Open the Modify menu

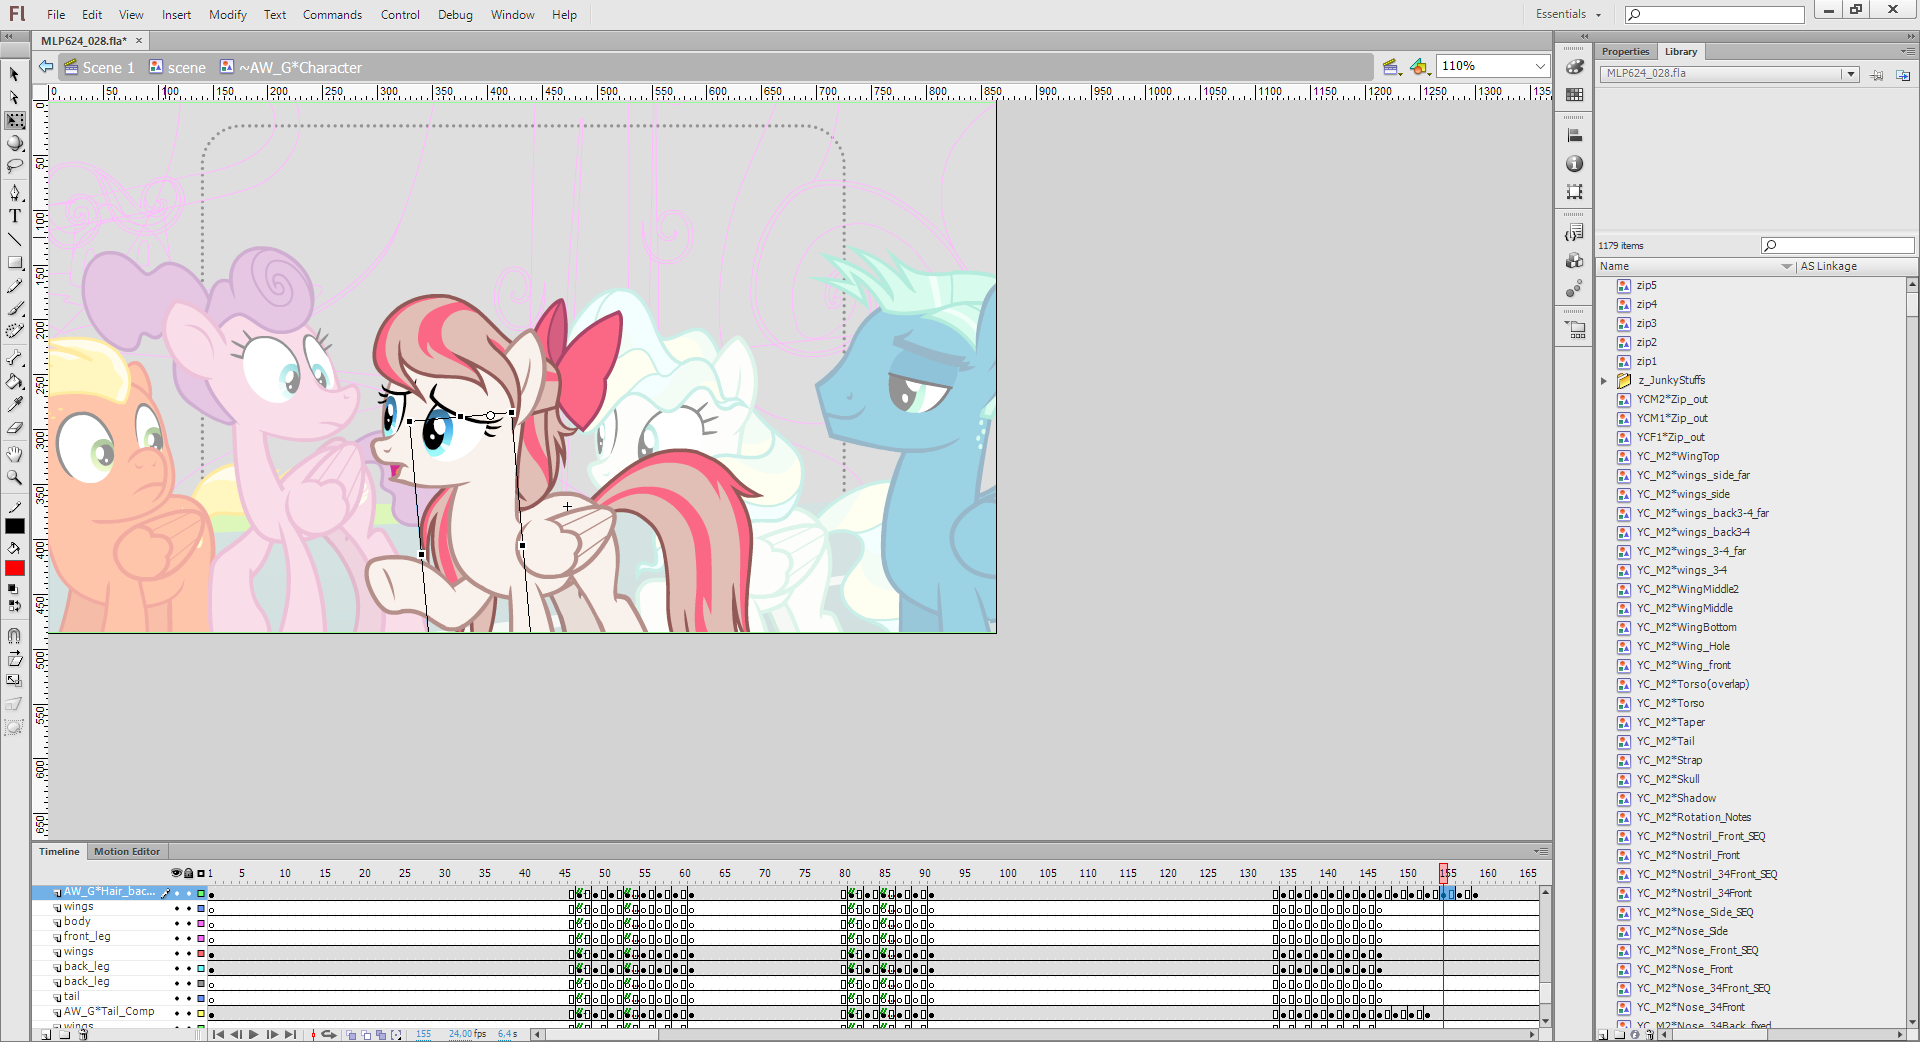click(x=228, y=14)
